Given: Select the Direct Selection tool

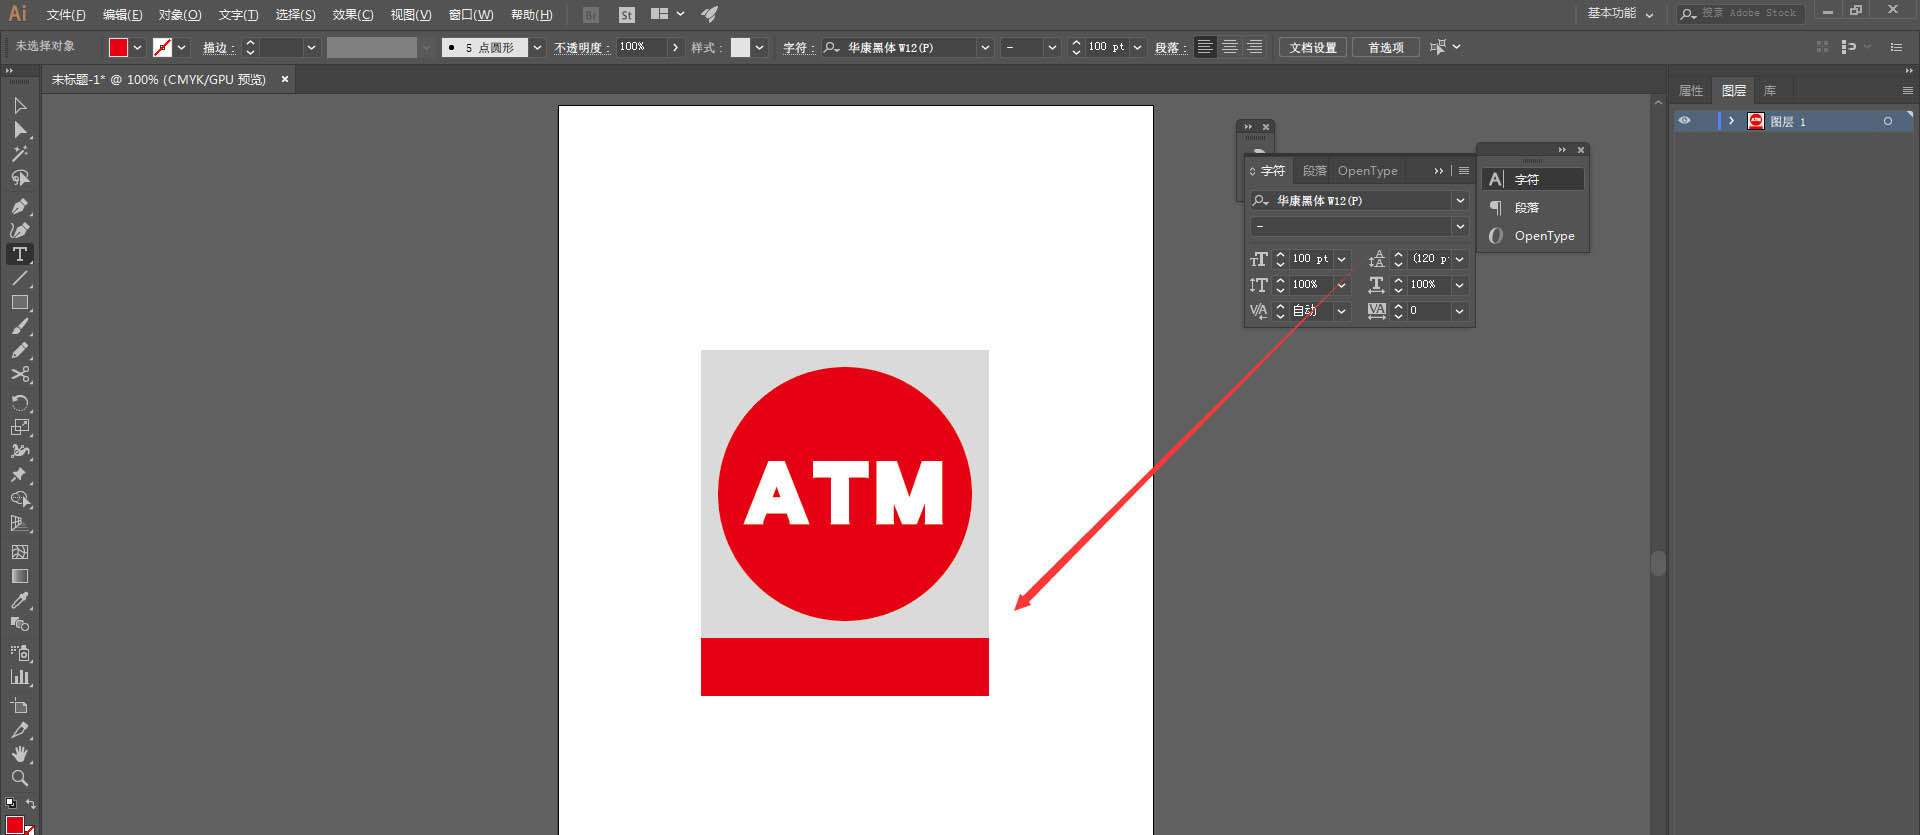Looking at the screenshot, I should pyautogui.click(x=20, y=130).
